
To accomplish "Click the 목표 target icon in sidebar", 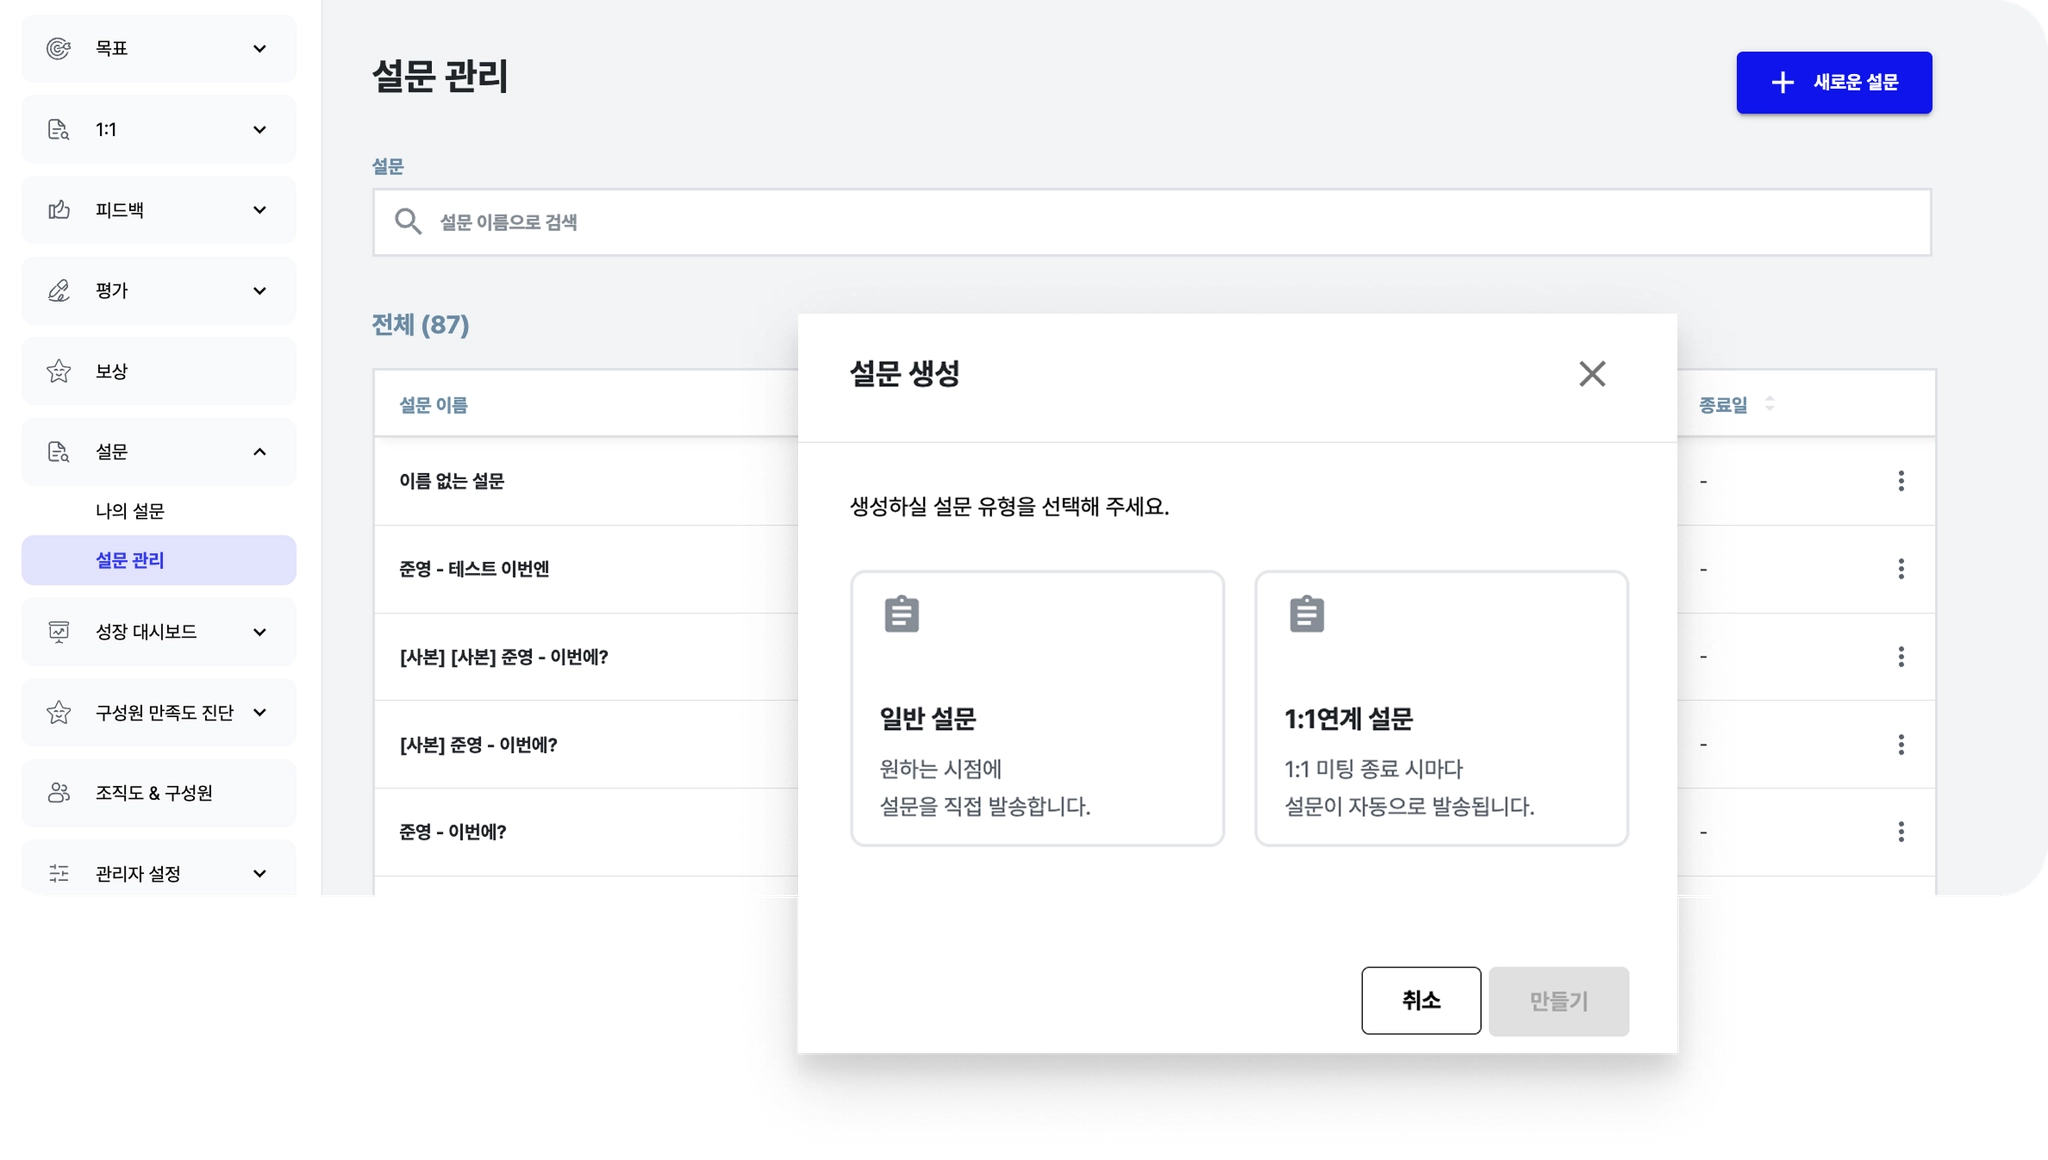I will [59, 48].
